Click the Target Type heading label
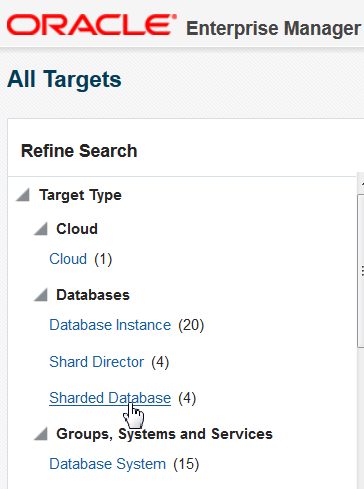 click(x=80, y=195)
